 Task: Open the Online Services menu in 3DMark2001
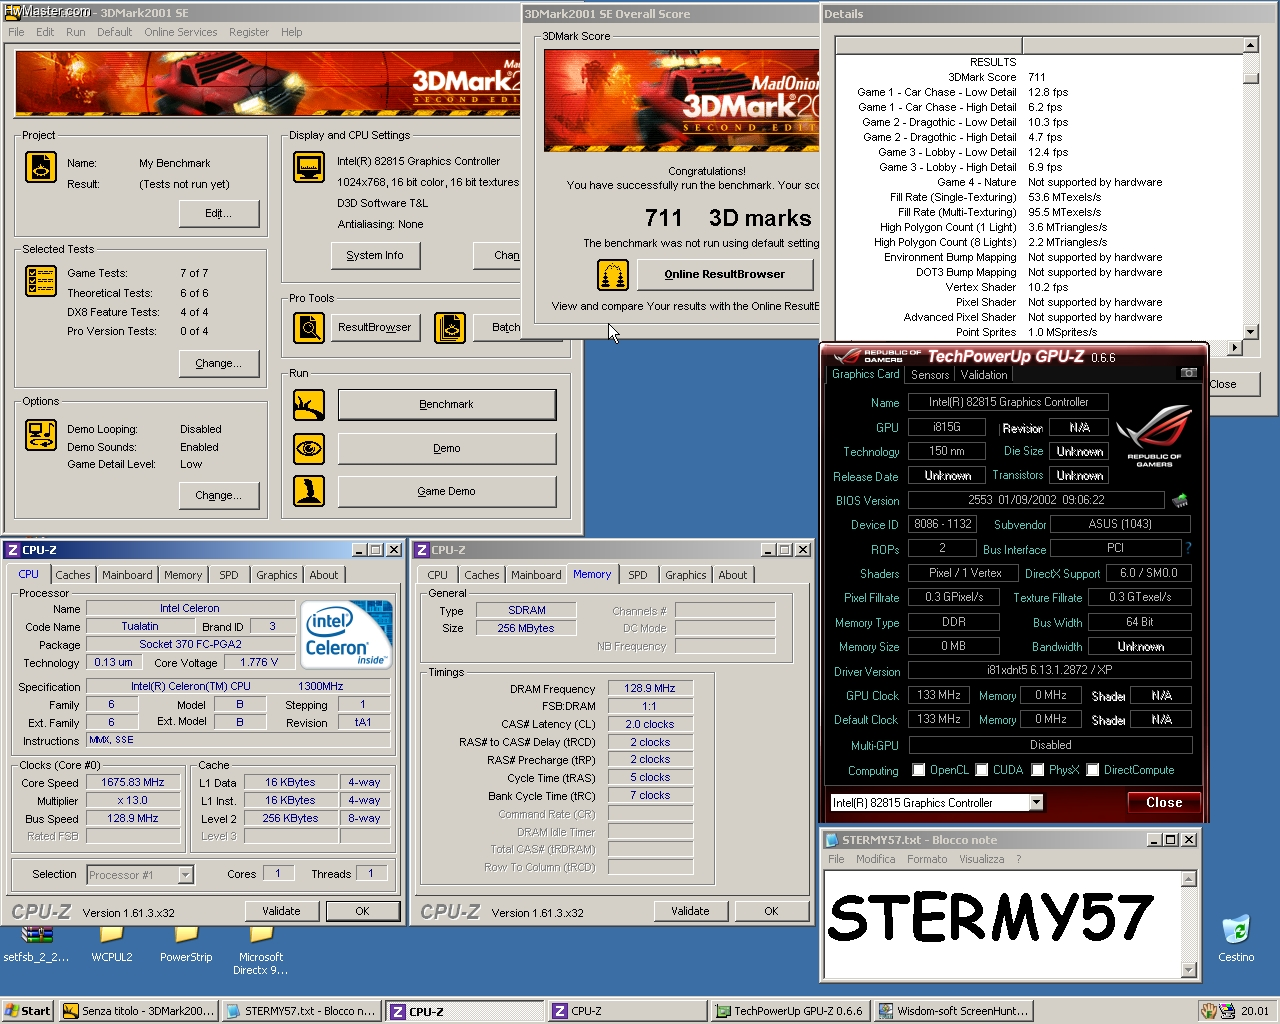(180, 32)
